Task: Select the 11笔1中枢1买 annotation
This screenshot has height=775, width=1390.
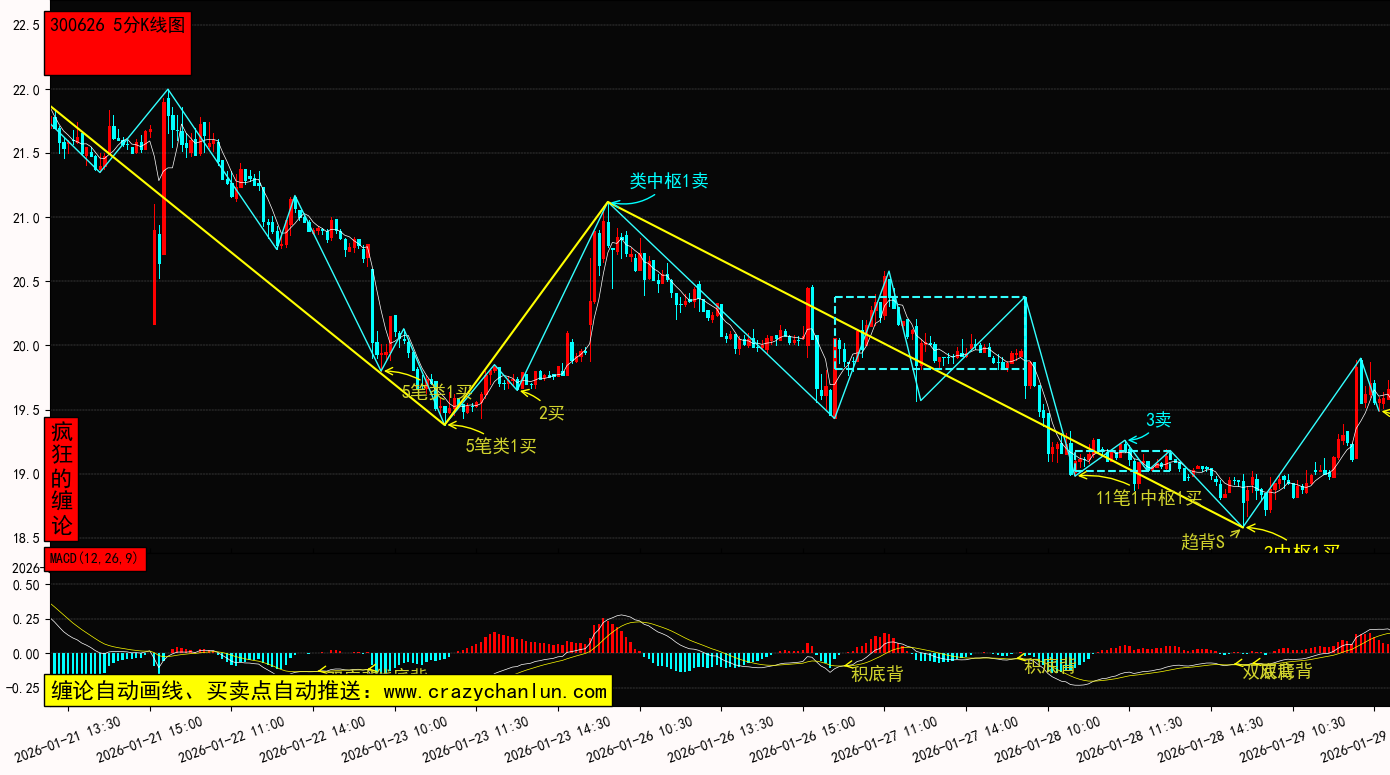Action: [1148, 497]
